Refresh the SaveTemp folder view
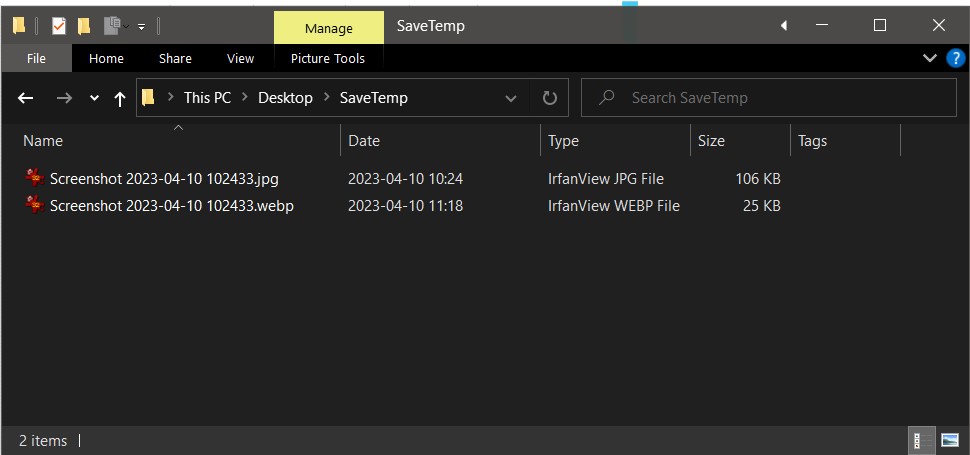This screenshot has height=455, width=970. [549, 98]
